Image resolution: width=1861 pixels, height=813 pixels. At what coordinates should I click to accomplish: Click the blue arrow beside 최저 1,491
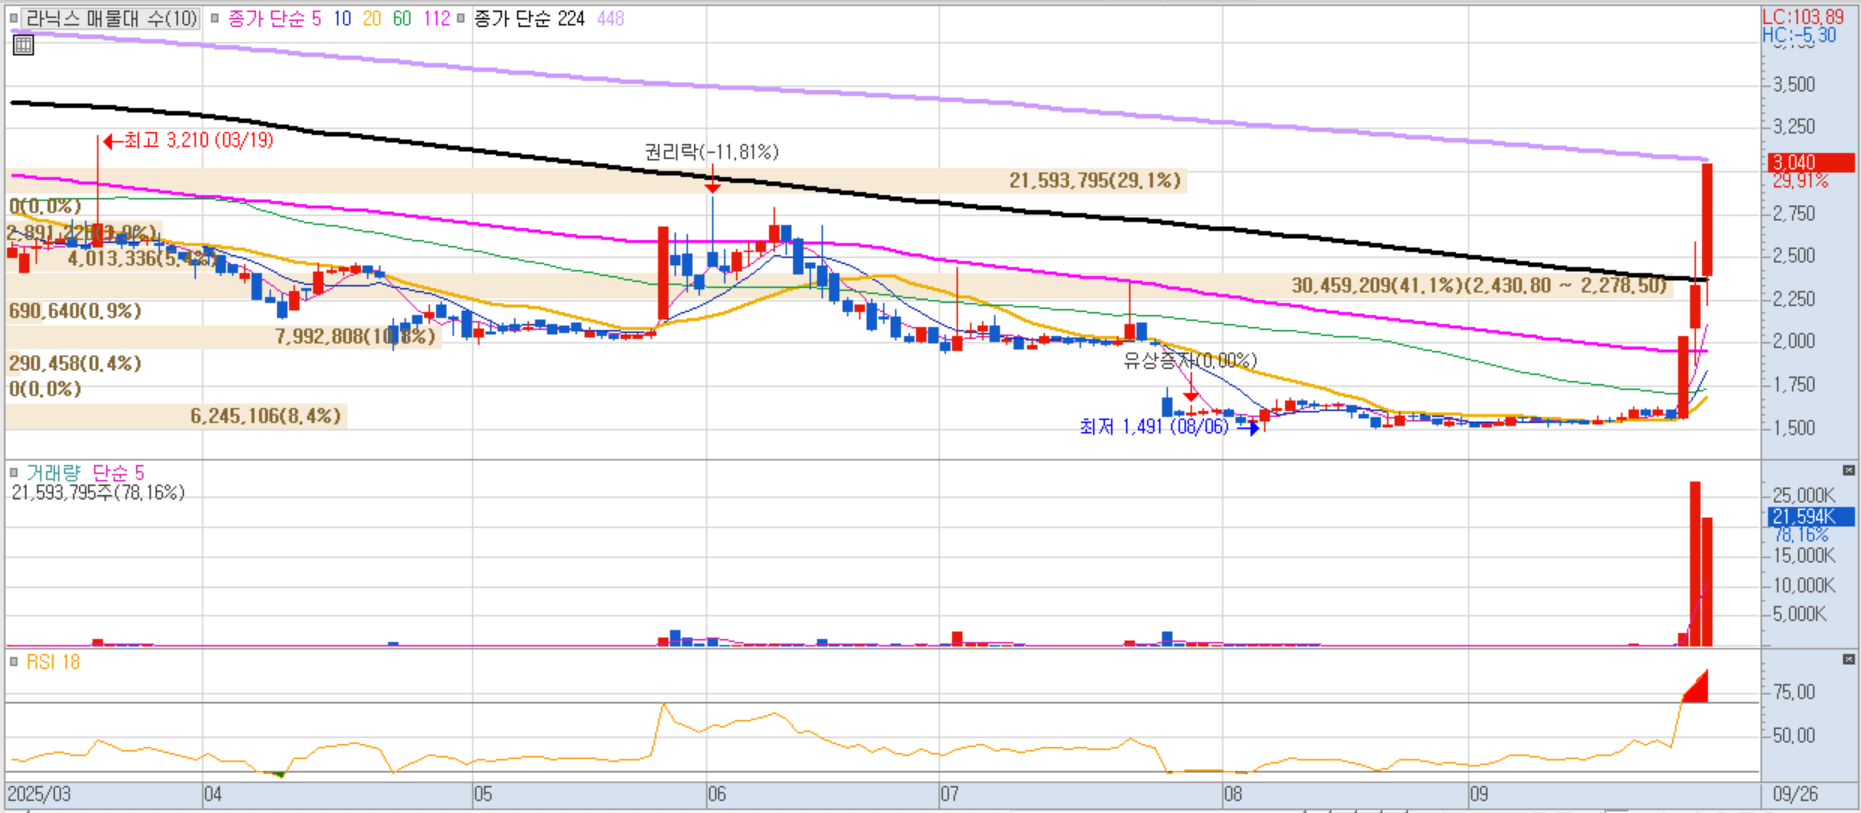point(1248,428)
